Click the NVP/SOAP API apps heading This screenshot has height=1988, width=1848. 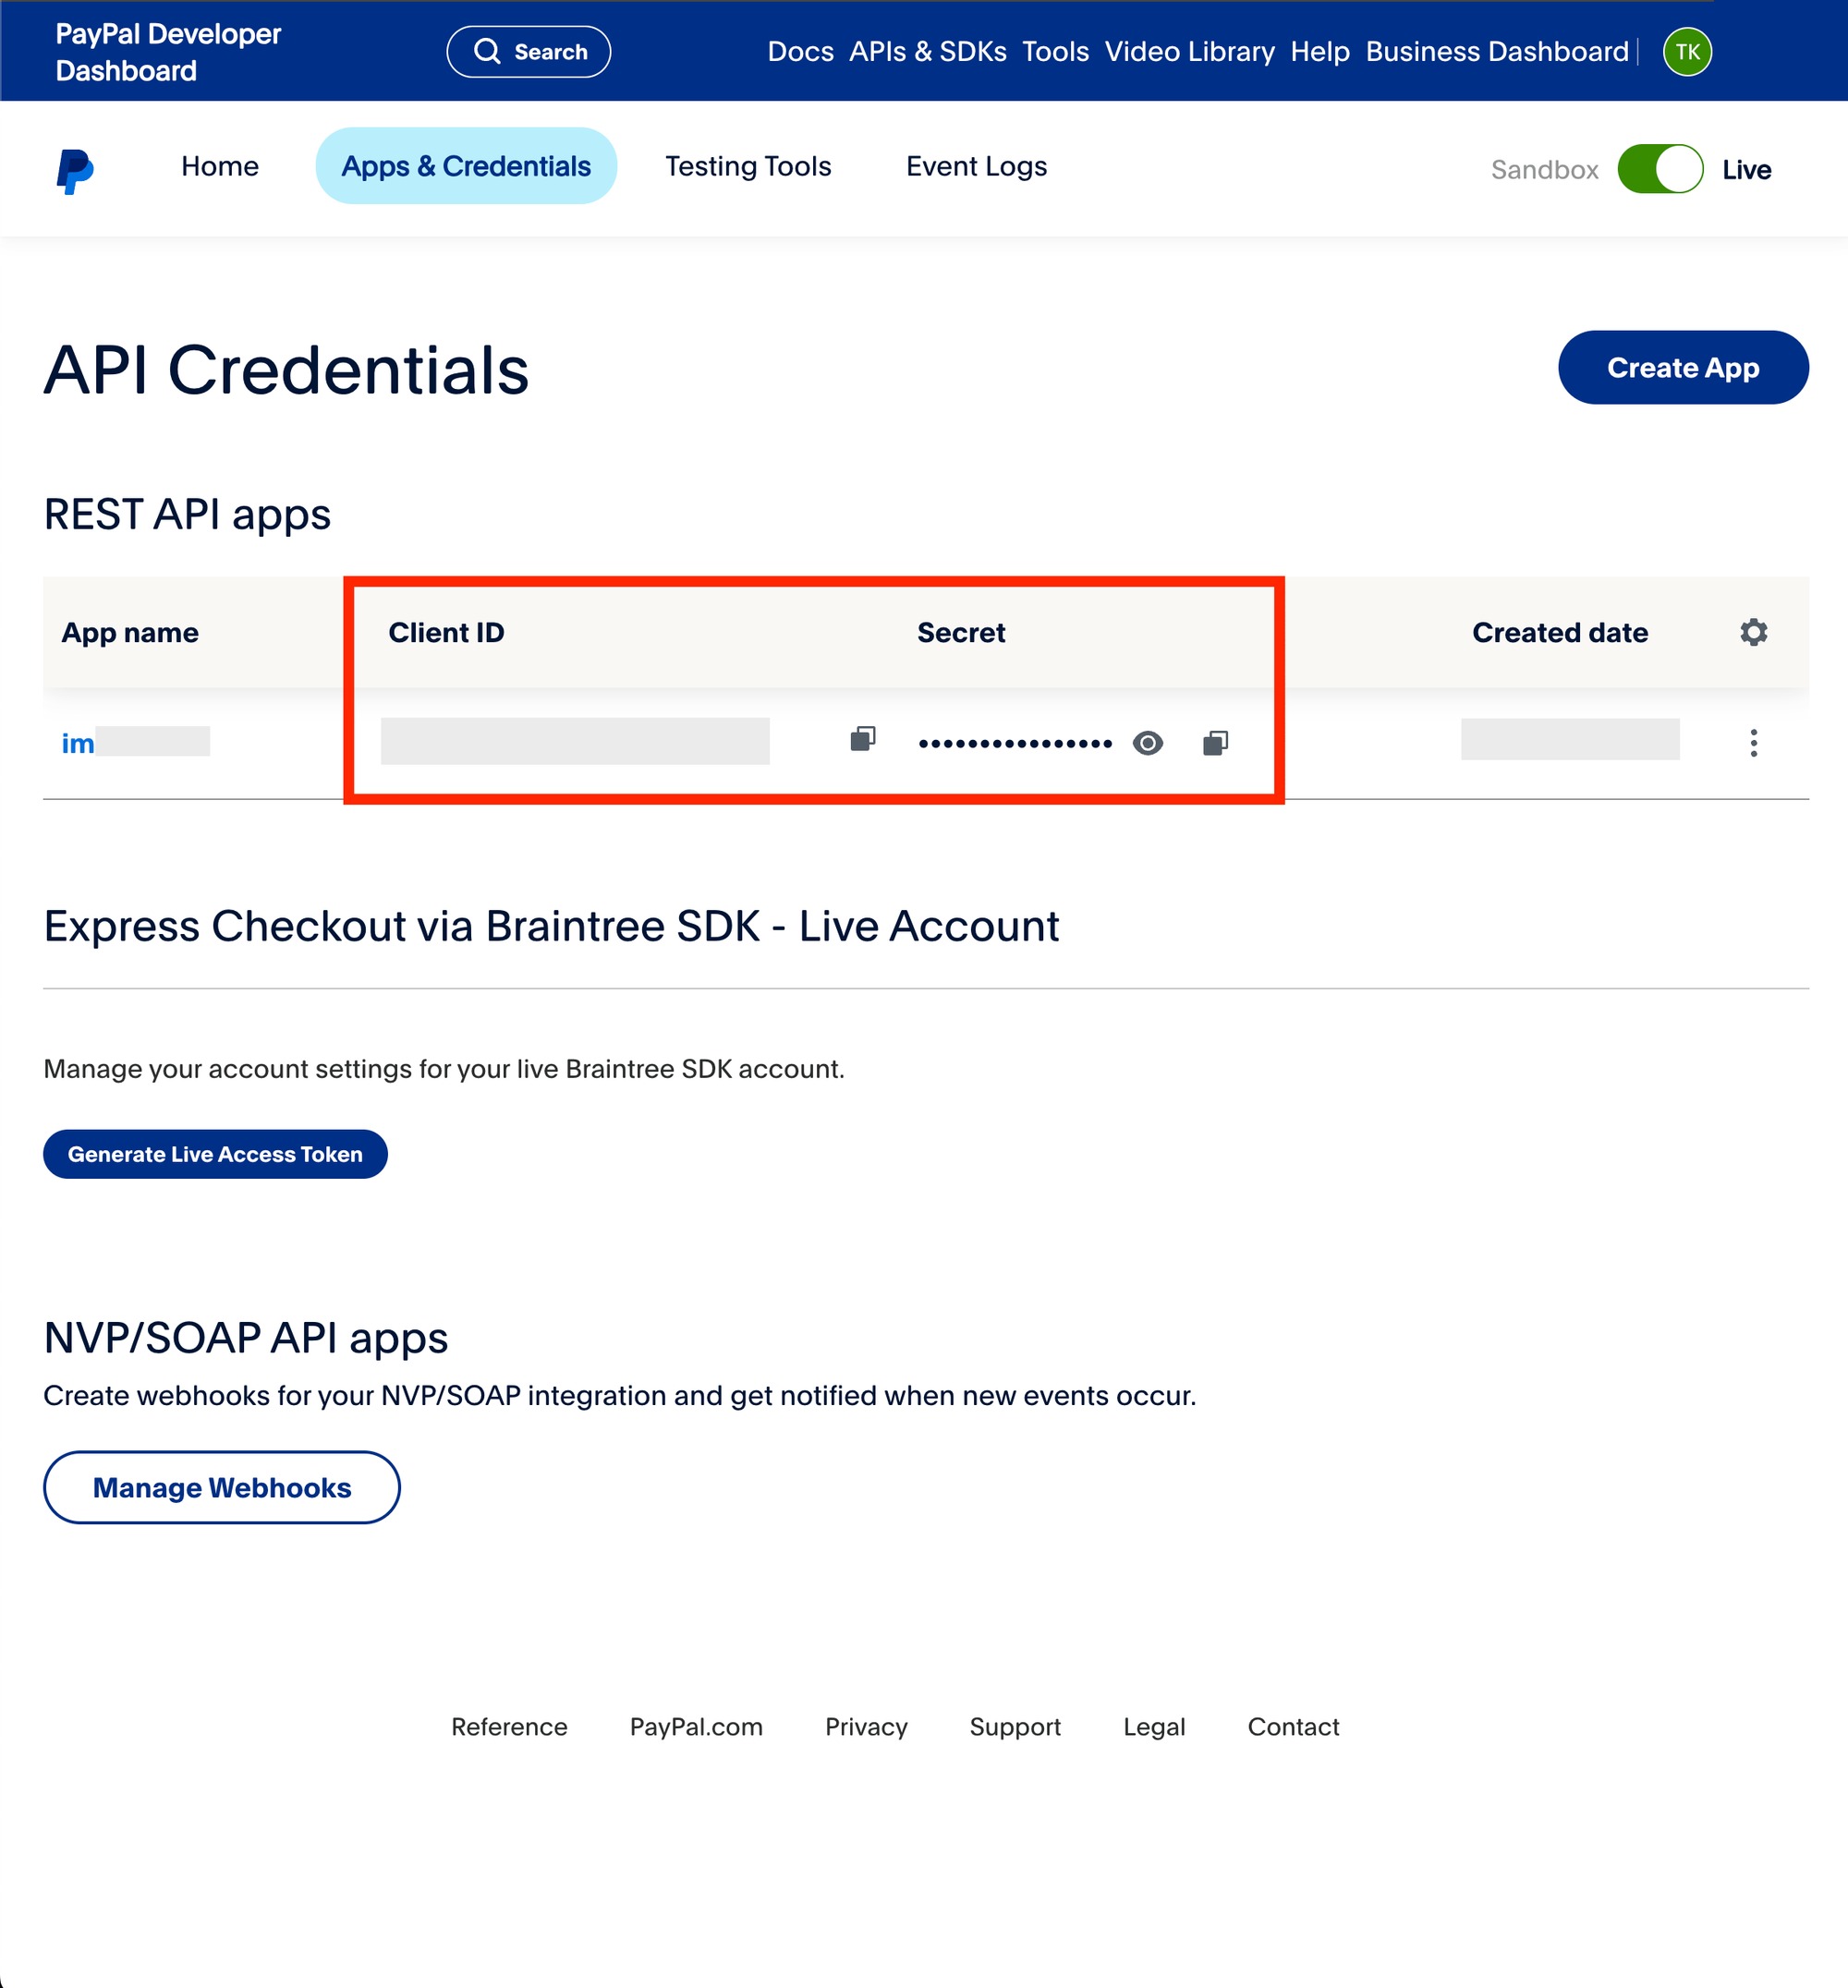[246, 1337]
